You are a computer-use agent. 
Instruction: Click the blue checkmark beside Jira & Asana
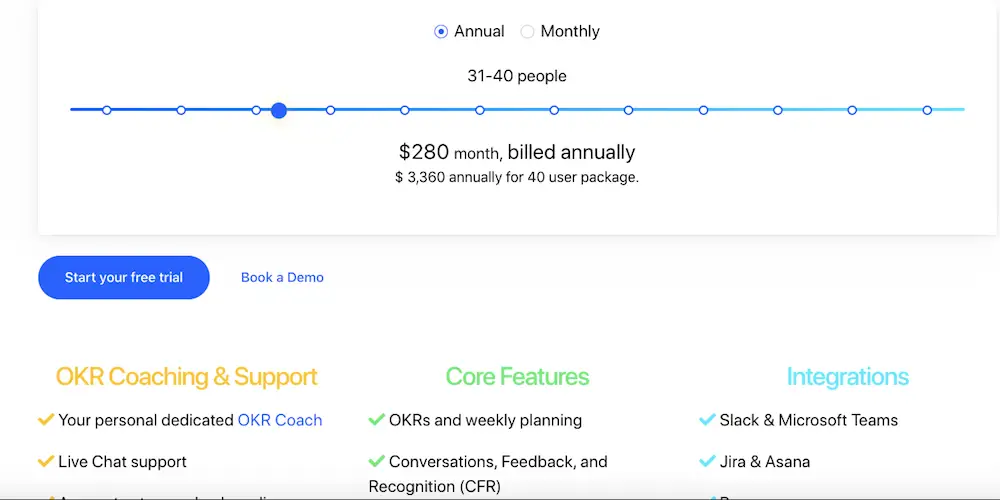coord(707,461)
